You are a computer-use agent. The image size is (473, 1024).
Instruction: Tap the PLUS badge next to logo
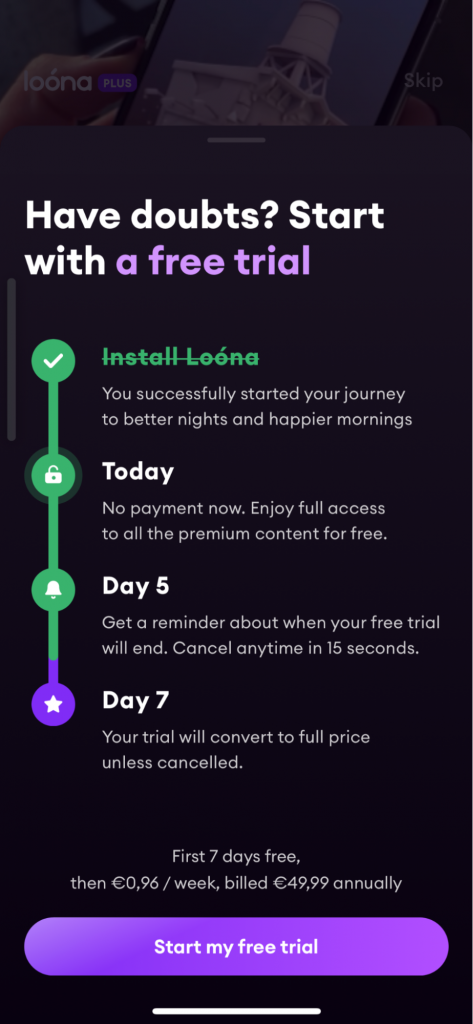pyautogui.click(x=117, y=83)
